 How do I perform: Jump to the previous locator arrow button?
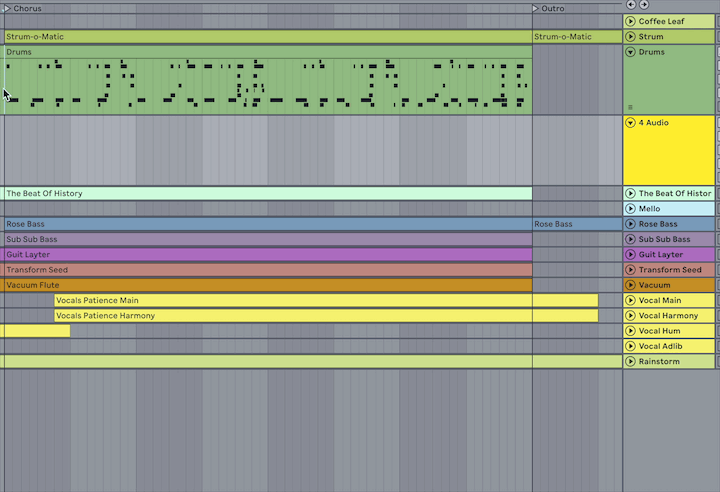click(631, 5)
